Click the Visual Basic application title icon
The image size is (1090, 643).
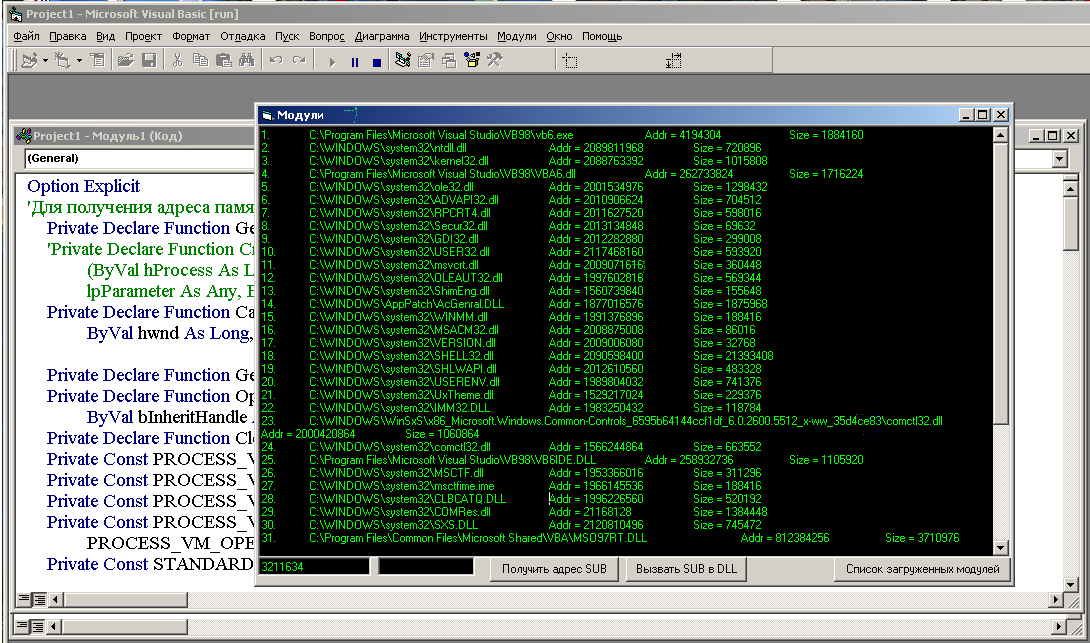[15, 14]
